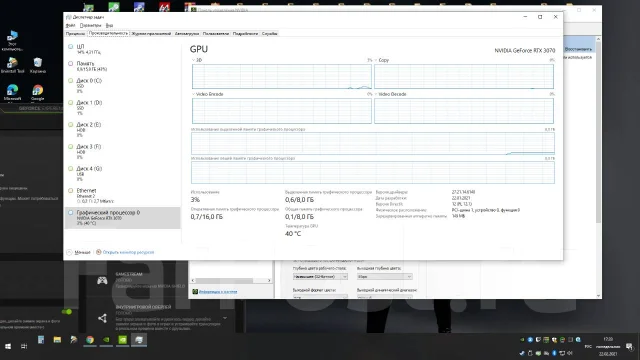Open the 3D graph engine dropdown
Image resolution: width=640 pixels, height=360 pixels.
click(x=193, y=60)
